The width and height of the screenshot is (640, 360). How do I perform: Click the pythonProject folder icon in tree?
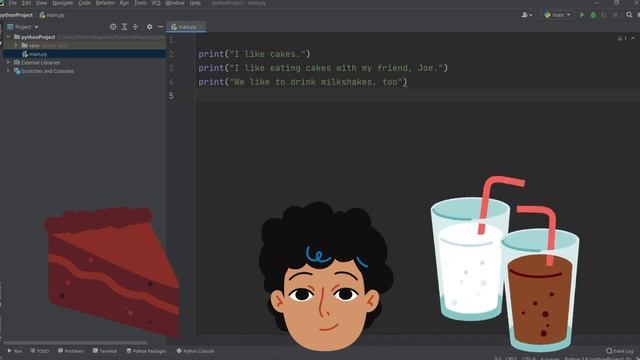pyautogui.click(x=17, y=37)
